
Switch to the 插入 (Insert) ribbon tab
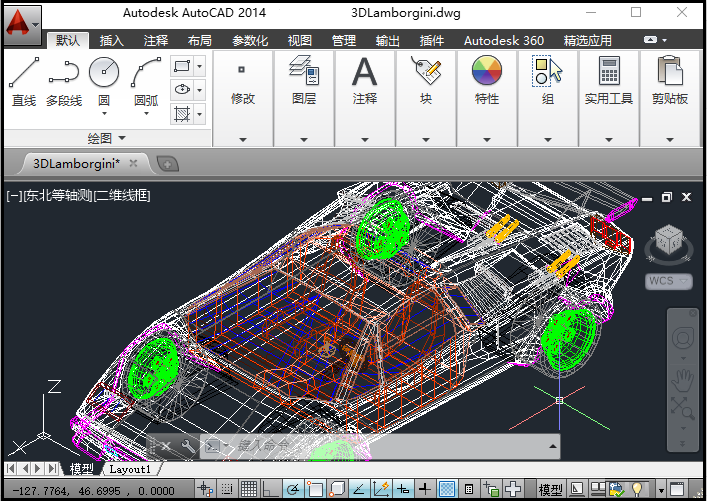(111, 41)
